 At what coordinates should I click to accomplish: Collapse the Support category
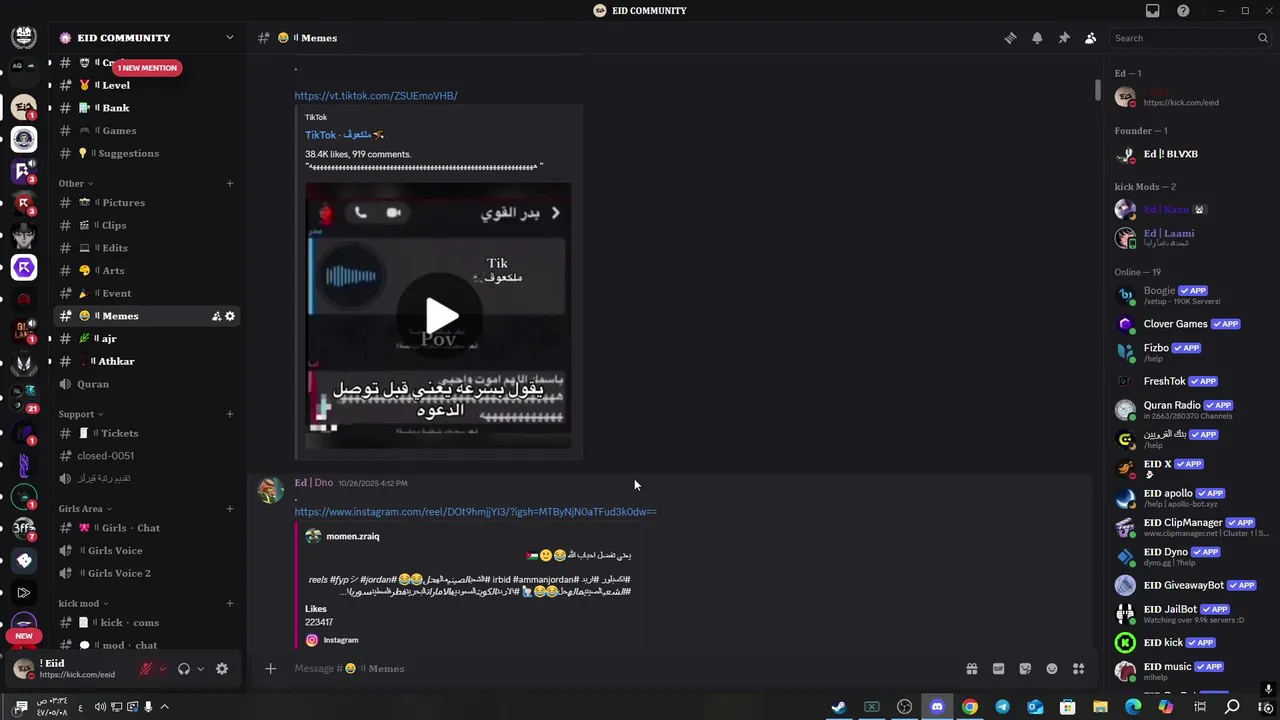pyautogui.click(x=81, y=414)
